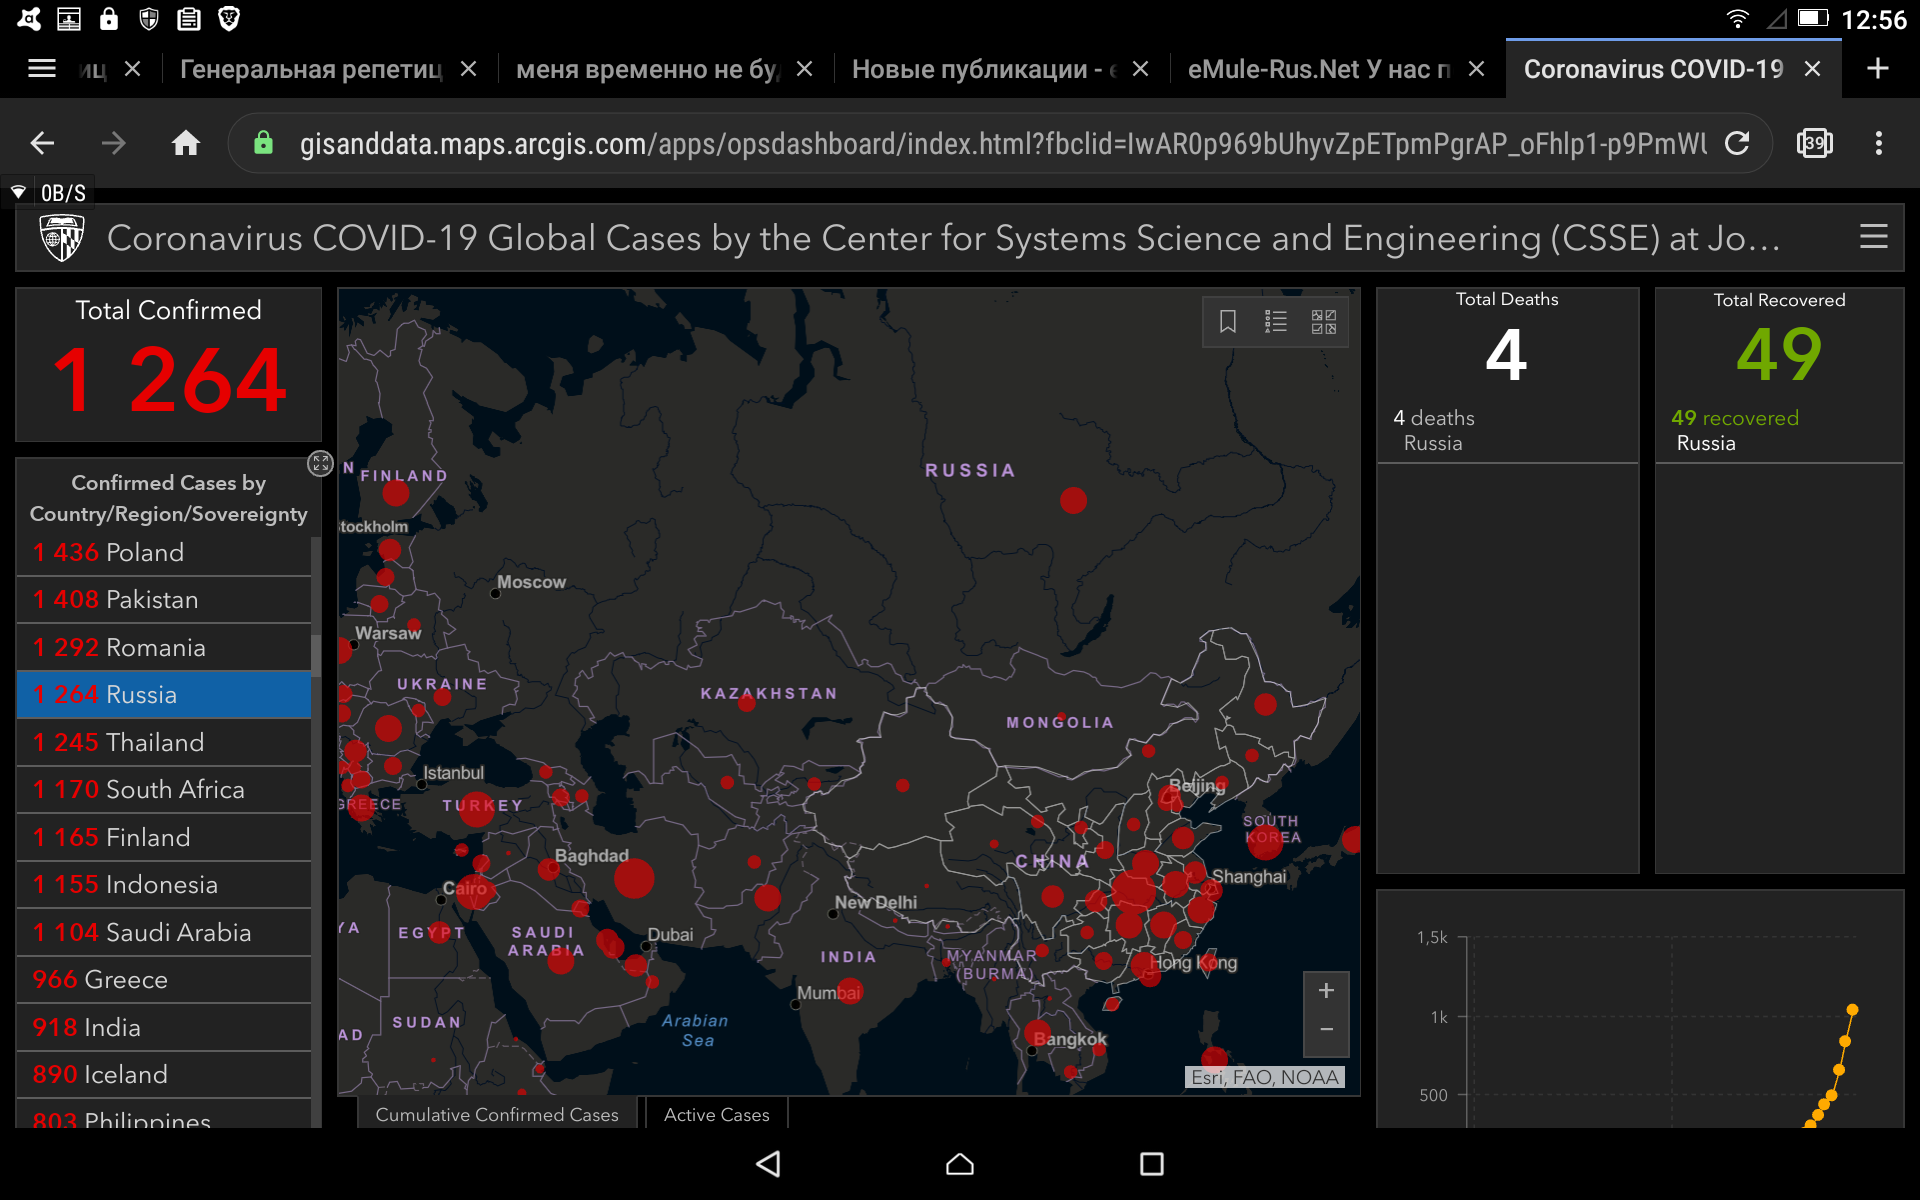Screen dimensions: 1920x1200
Task: Tap Android back navigation button
Action: (x=768, y=1164)
